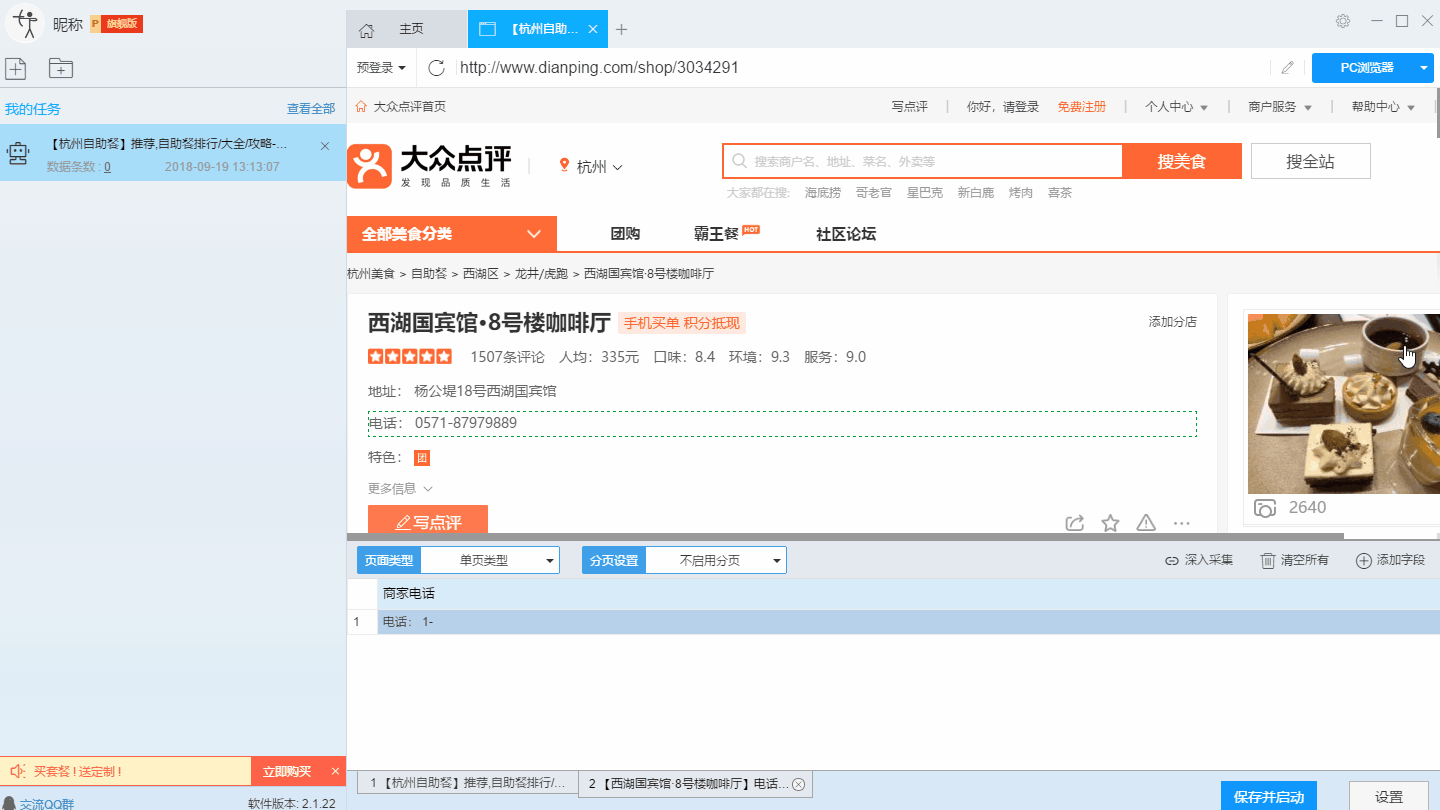
Task: Click 免费注册 link
Action: click(1081, 107)
